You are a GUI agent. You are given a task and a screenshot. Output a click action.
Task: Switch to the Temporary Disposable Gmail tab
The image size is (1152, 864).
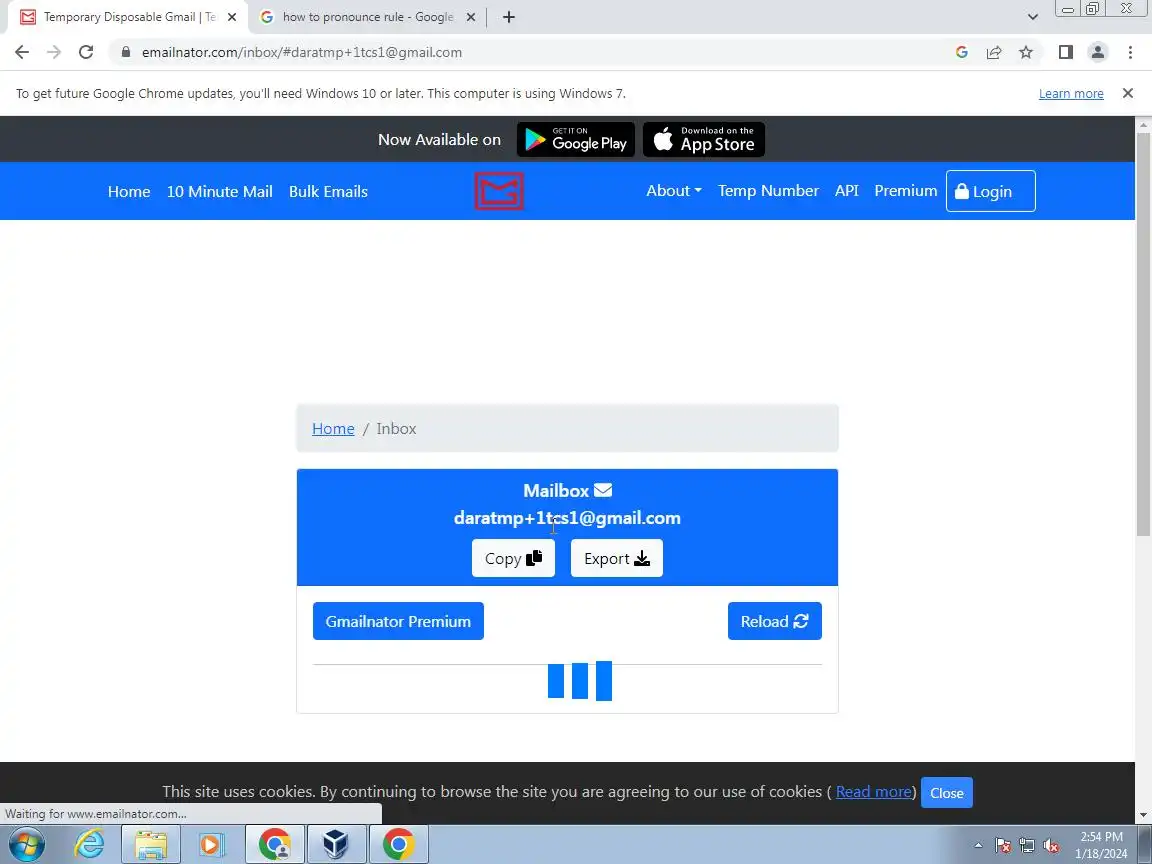coord(129,17)
